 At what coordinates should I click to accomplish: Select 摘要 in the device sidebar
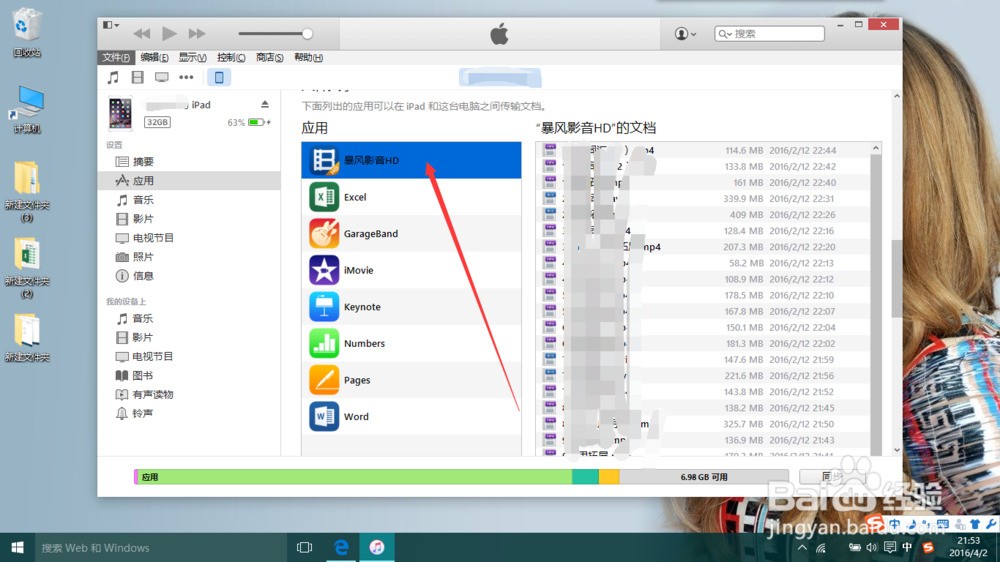click(143, 162)
